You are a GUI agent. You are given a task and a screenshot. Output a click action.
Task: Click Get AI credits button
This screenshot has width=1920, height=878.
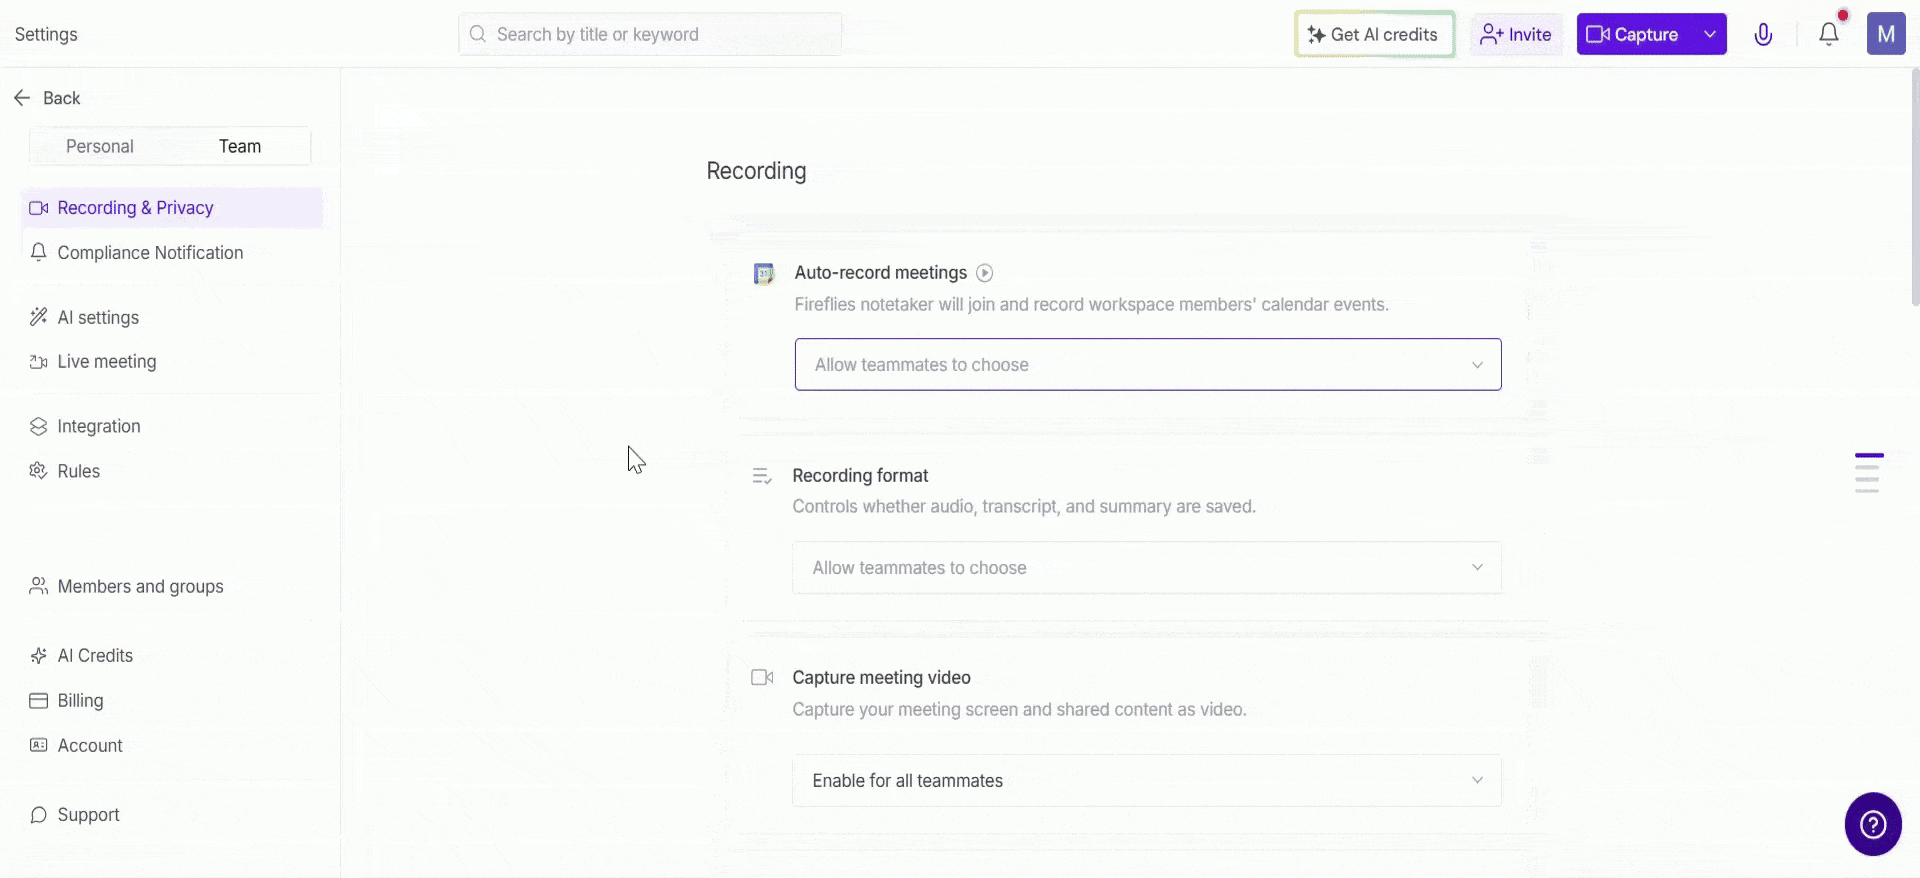[1374, 34]
